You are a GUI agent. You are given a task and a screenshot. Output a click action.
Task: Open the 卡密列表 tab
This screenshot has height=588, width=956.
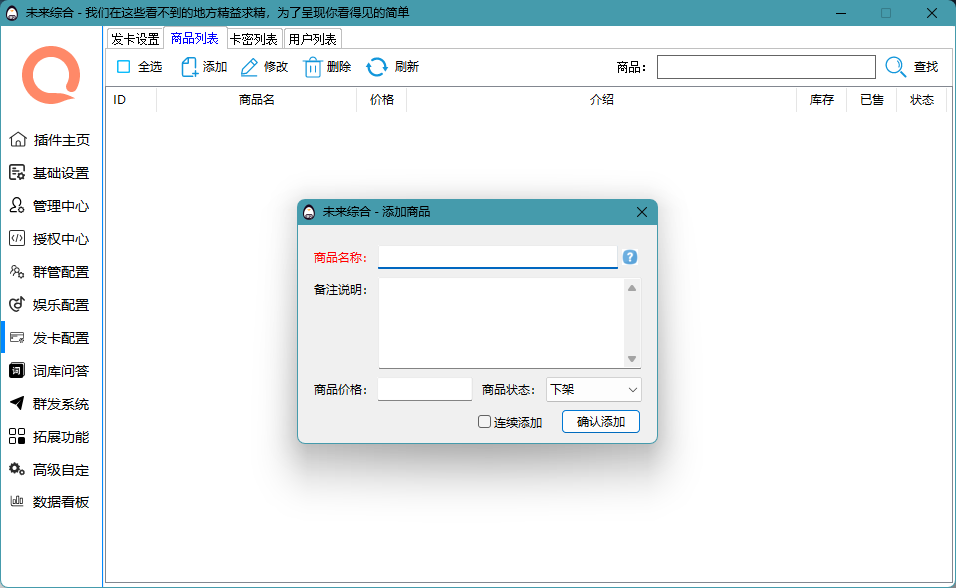tap(255, 37)
